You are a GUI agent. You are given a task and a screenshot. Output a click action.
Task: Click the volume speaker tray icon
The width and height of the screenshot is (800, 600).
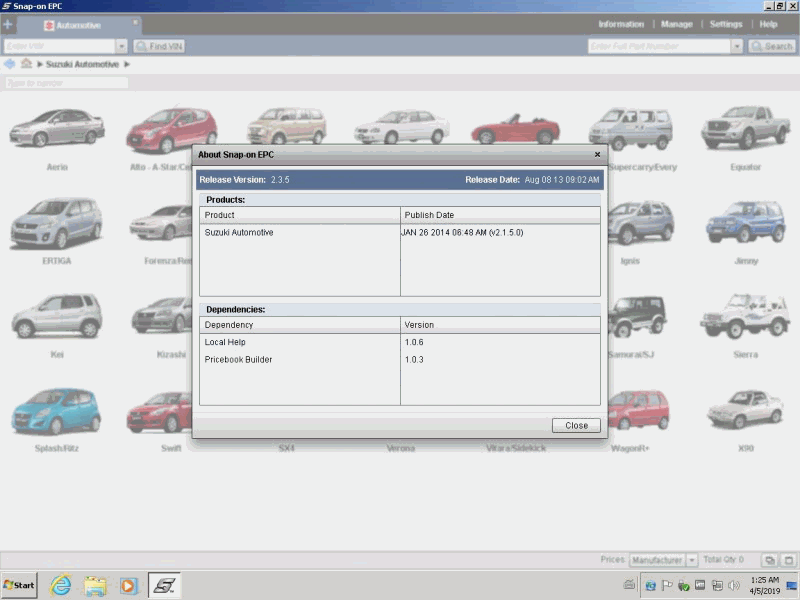[734, 585]
